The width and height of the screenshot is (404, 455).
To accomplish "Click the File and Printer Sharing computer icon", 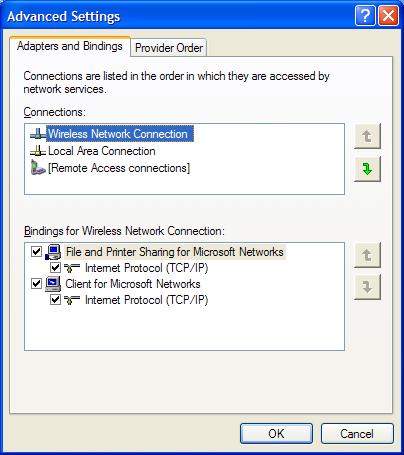I will click(53, 252).
